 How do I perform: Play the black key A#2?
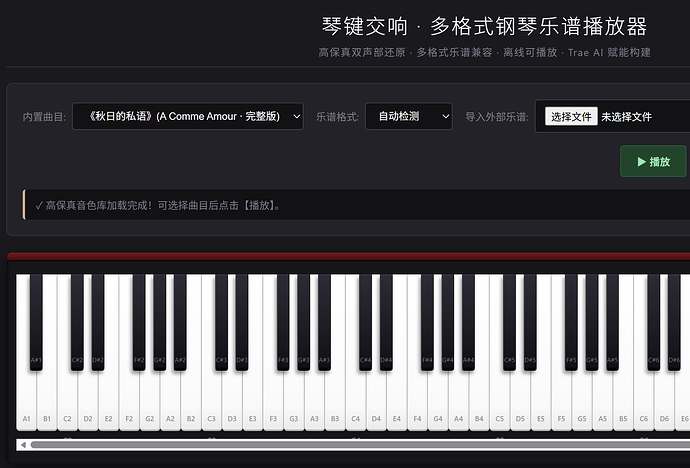(180, 322)
